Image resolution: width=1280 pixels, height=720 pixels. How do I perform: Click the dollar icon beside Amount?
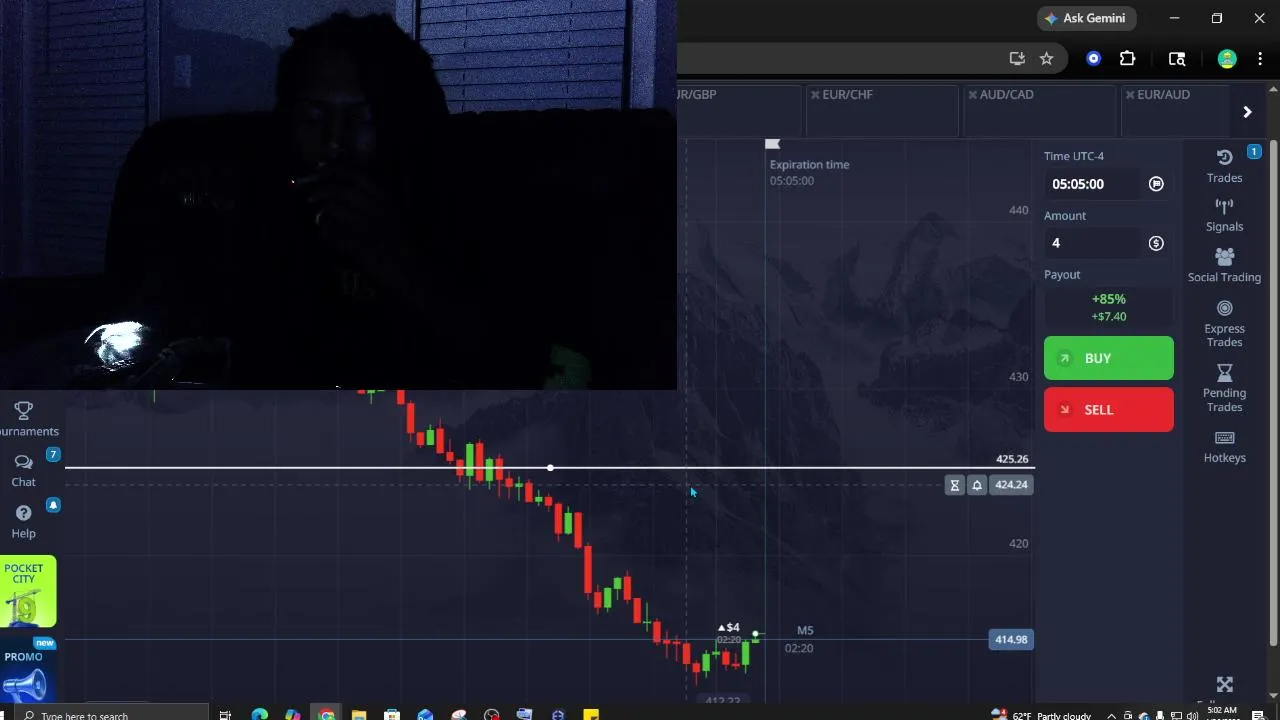[x=1156, y=243]
